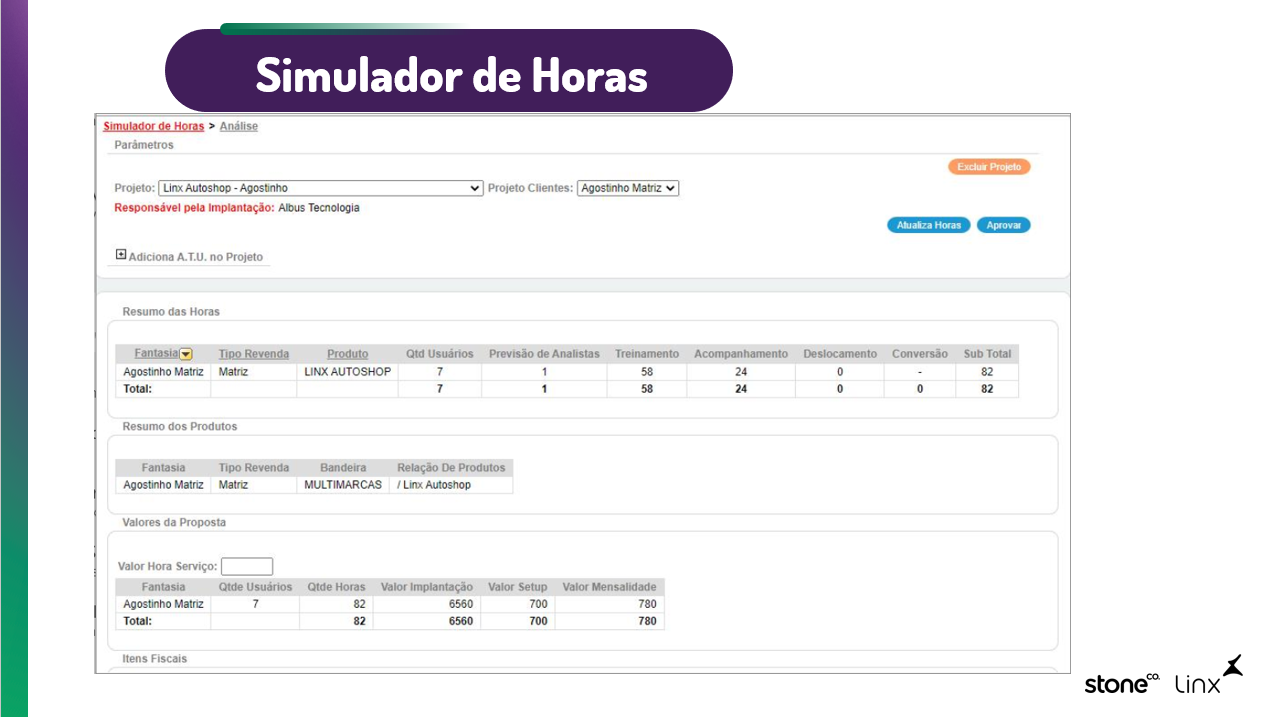Click the Conversão column header
This screenshot has height=717, width=1278.
(x=920, y=354)
